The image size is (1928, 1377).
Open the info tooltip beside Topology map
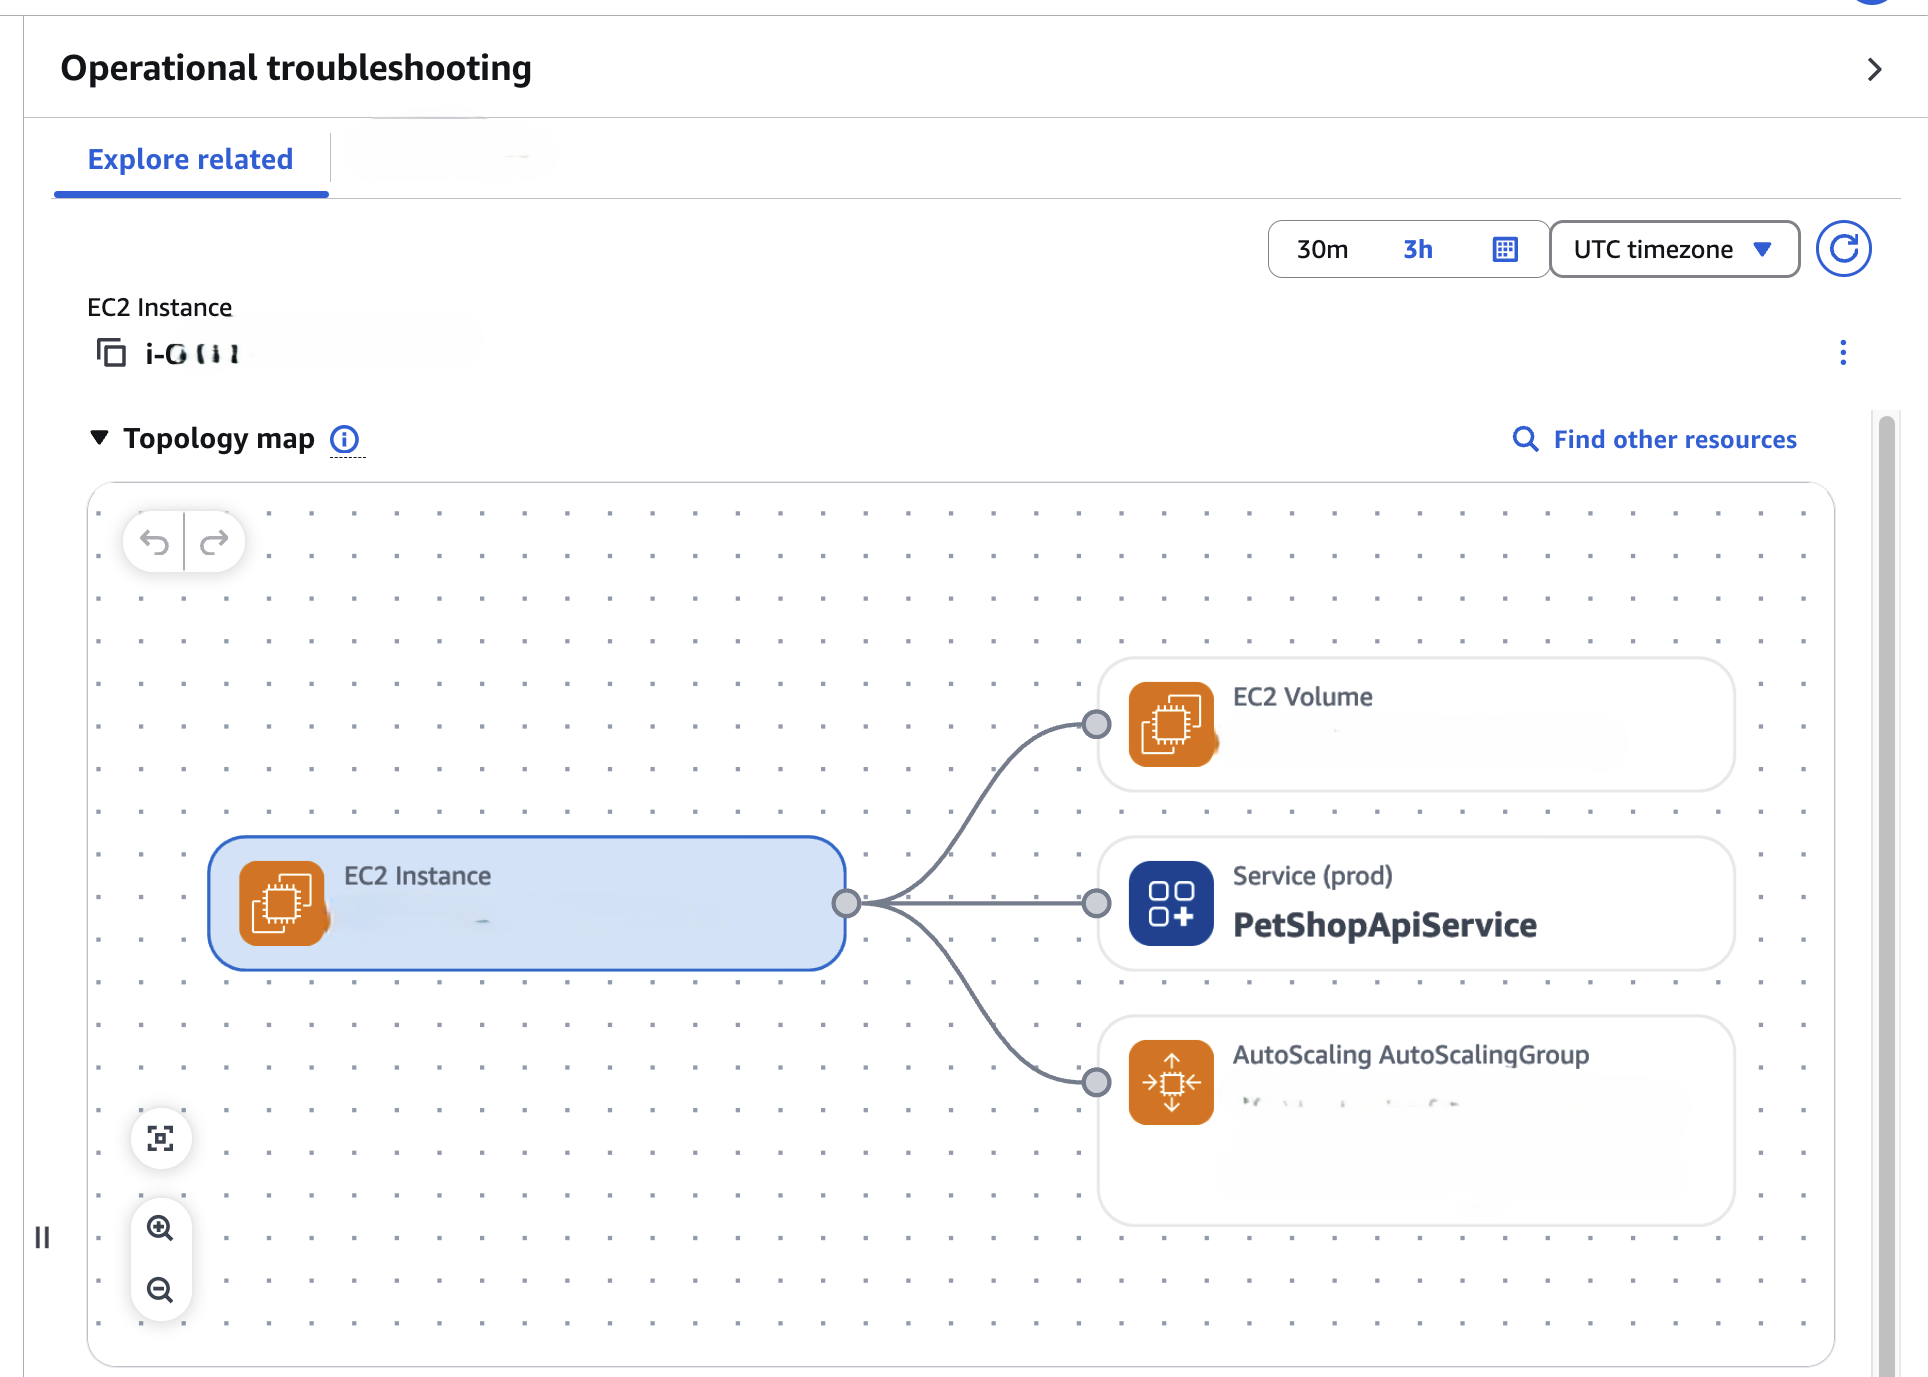point(345,438)
